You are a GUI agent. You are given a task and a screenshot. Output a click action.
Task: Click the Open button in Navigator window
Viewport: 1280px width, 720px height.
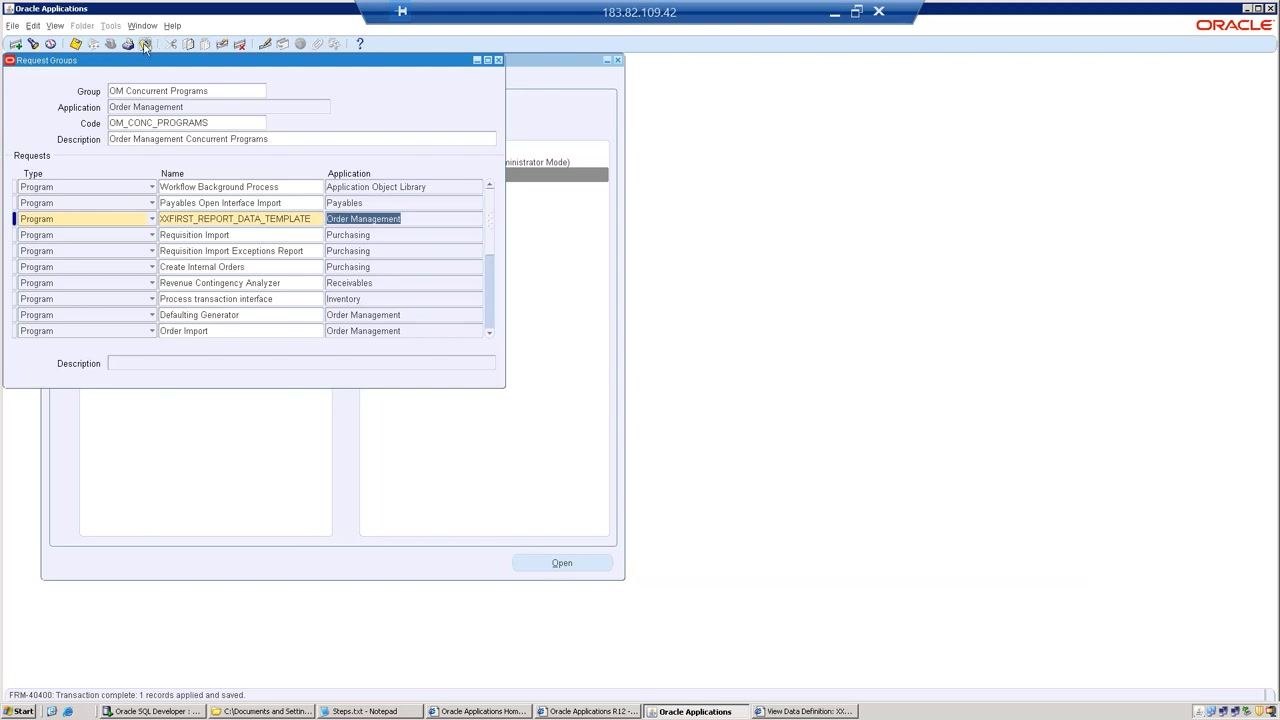click(x=562, y=563)
